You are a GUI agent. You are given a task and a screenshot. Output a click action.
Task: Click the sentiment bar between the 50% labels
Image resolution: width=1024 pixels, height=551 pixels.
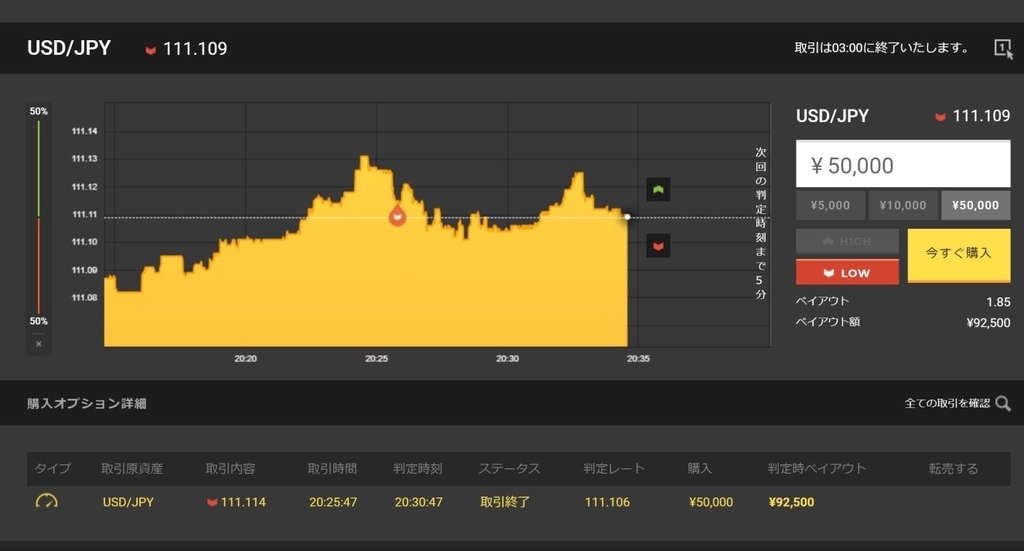click(39, 217)
